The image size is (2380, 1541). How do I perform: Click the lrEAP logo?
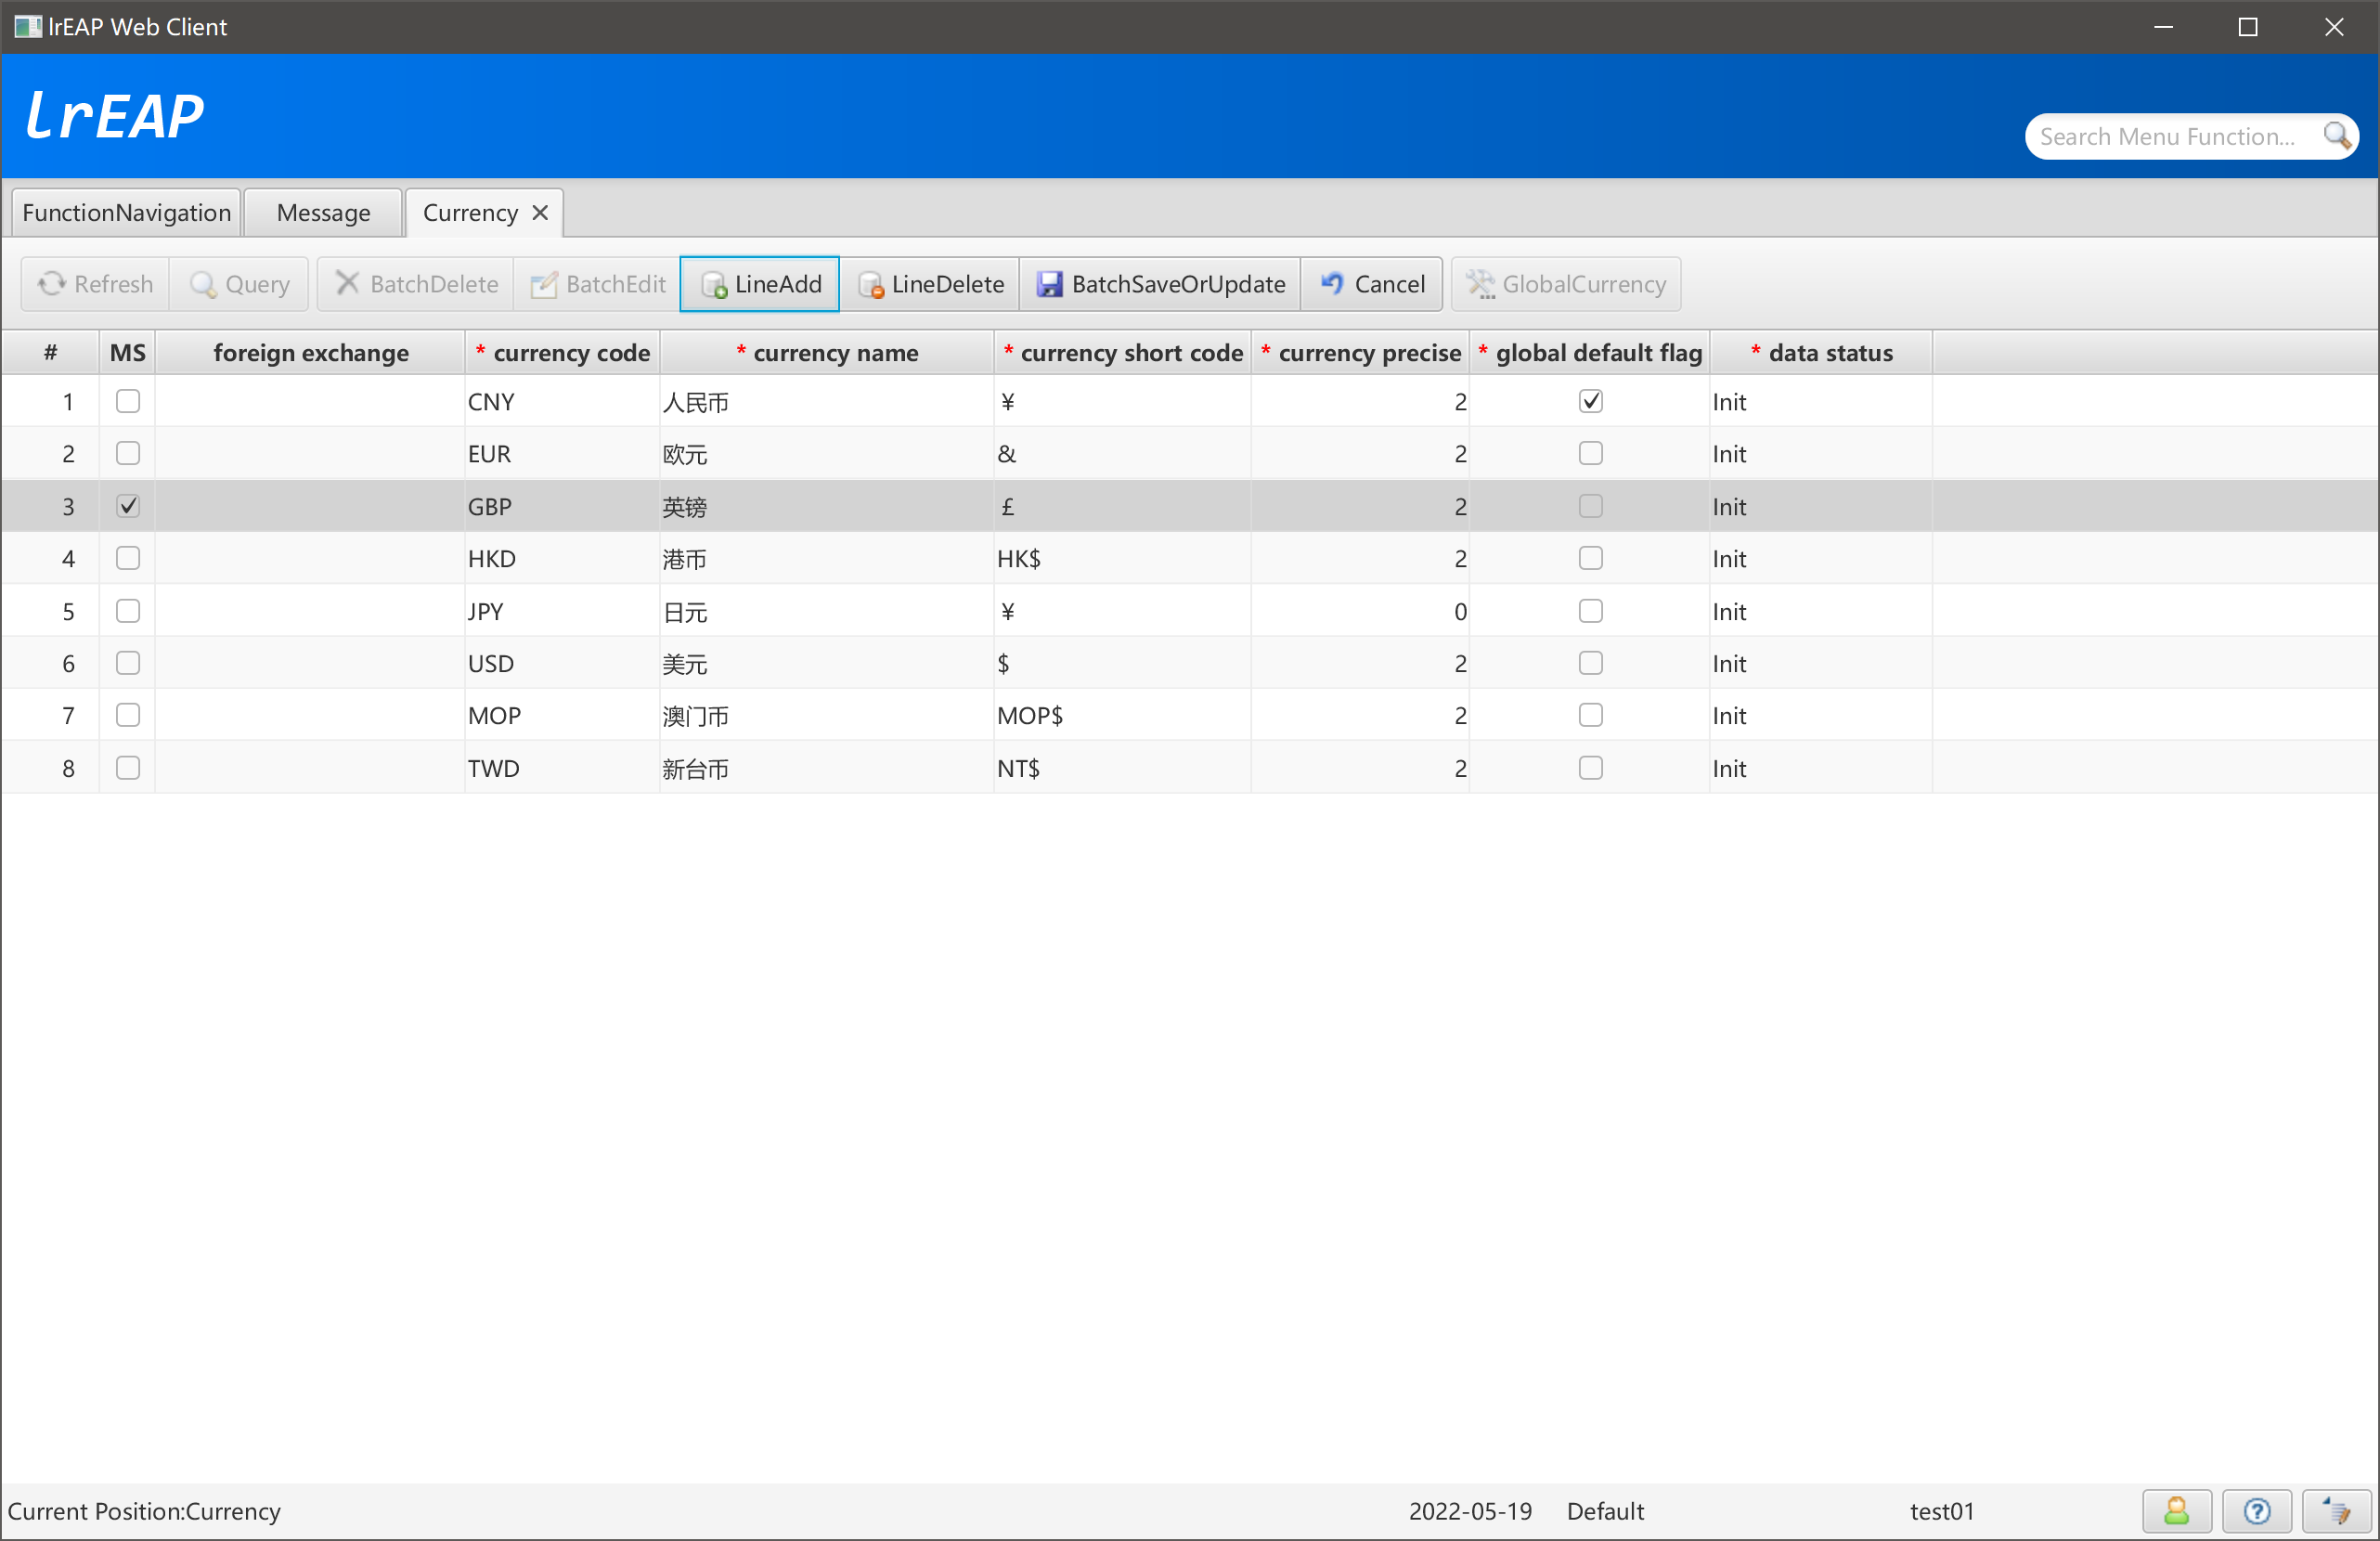coord(114,115)
